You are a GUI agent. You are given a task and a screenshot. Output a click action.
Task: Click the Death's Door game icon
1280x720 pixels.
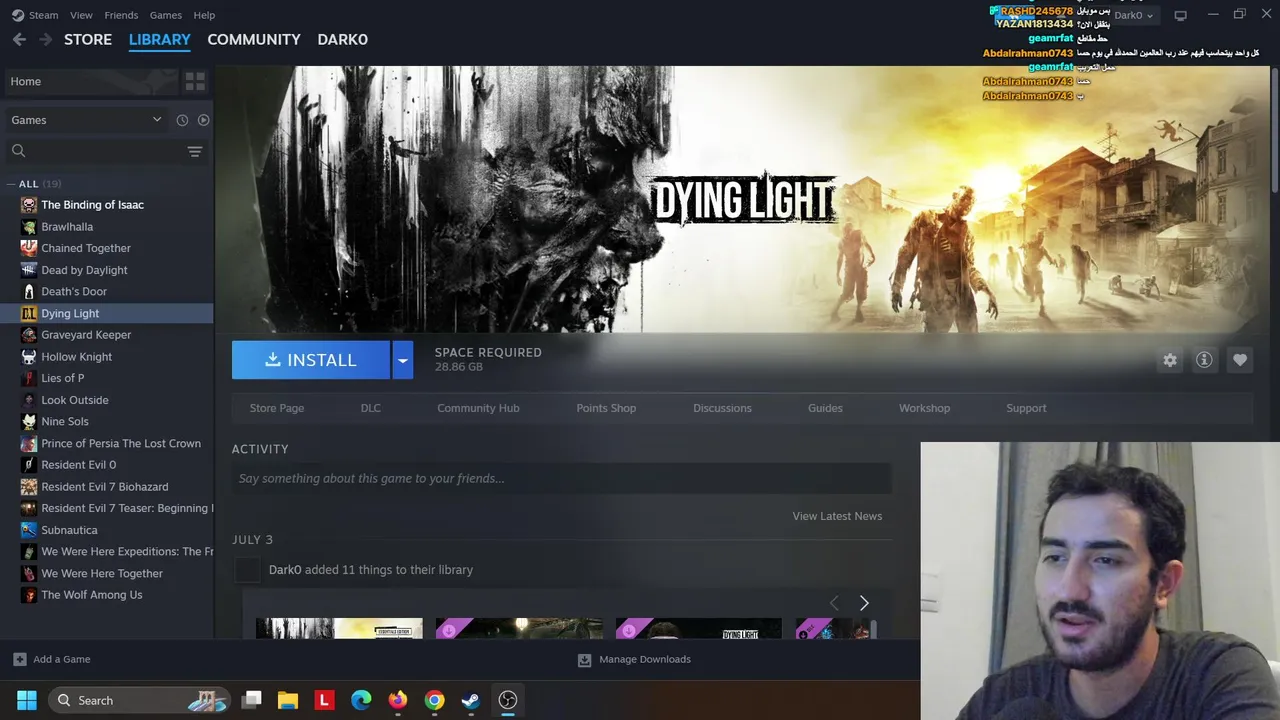tap(29, 292)
